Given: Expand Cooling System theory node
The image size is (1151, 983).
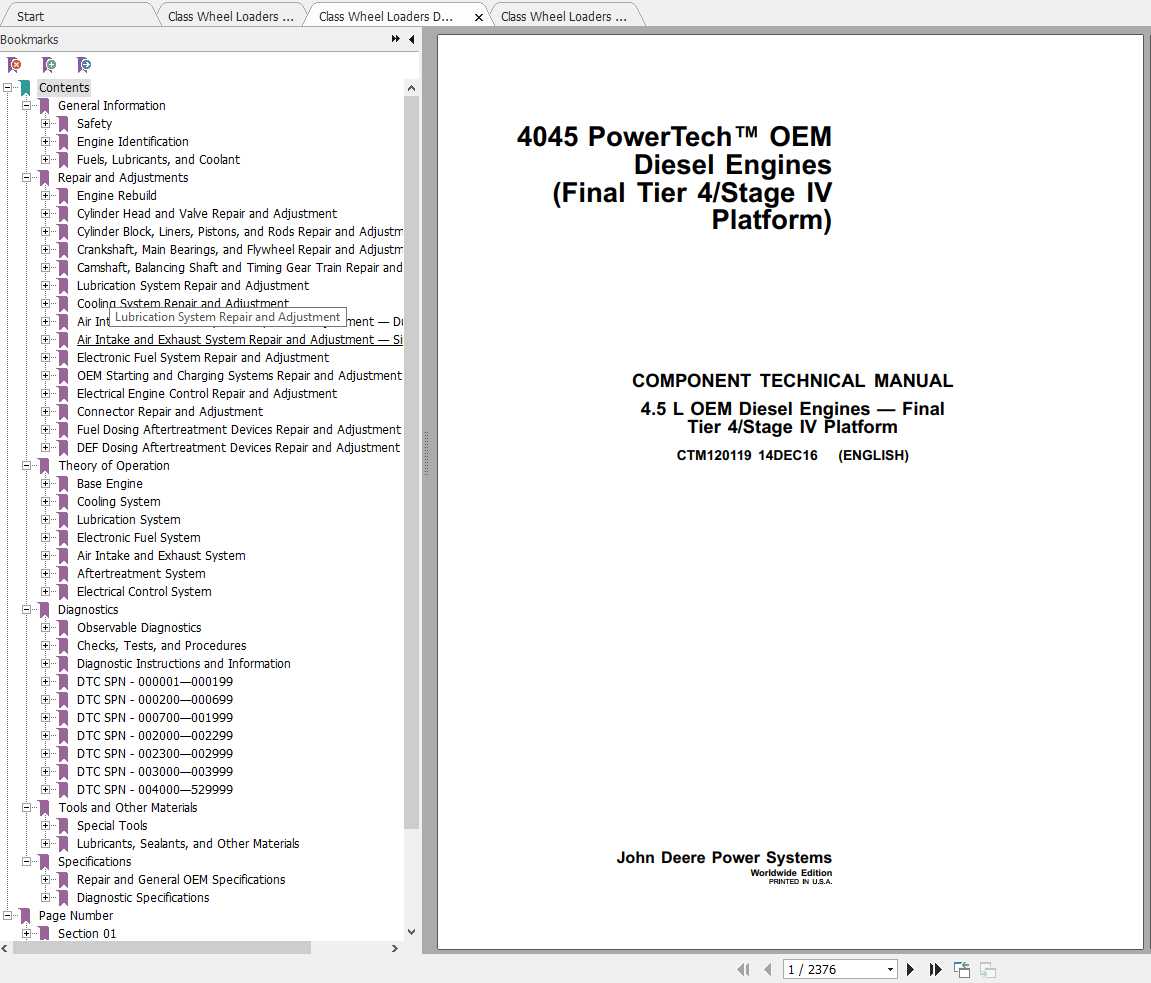Looking at the screenshot, I should point(46,502).
